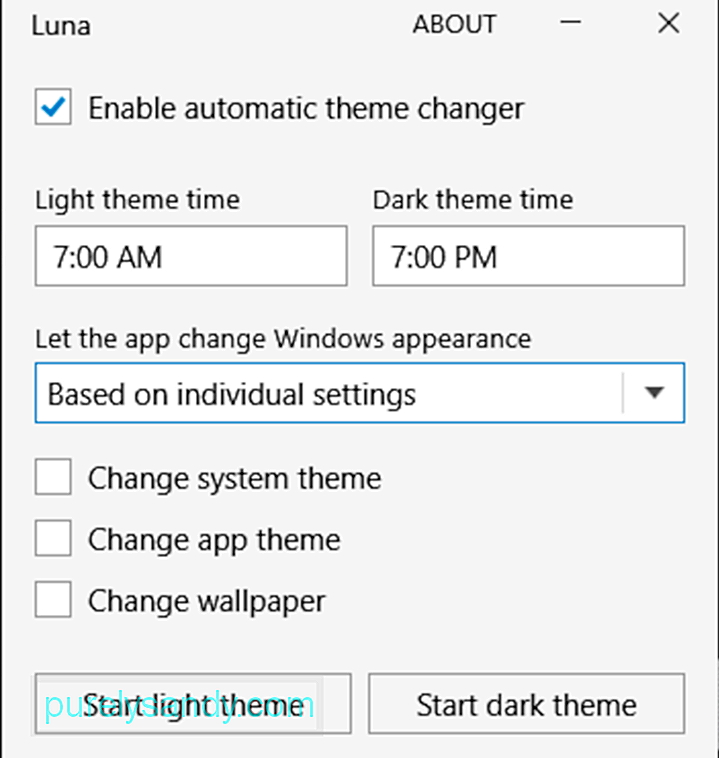Select the 7:00 AM time value
The height and width of the screenshot is (758, 719).
click(x=107, y=257)
